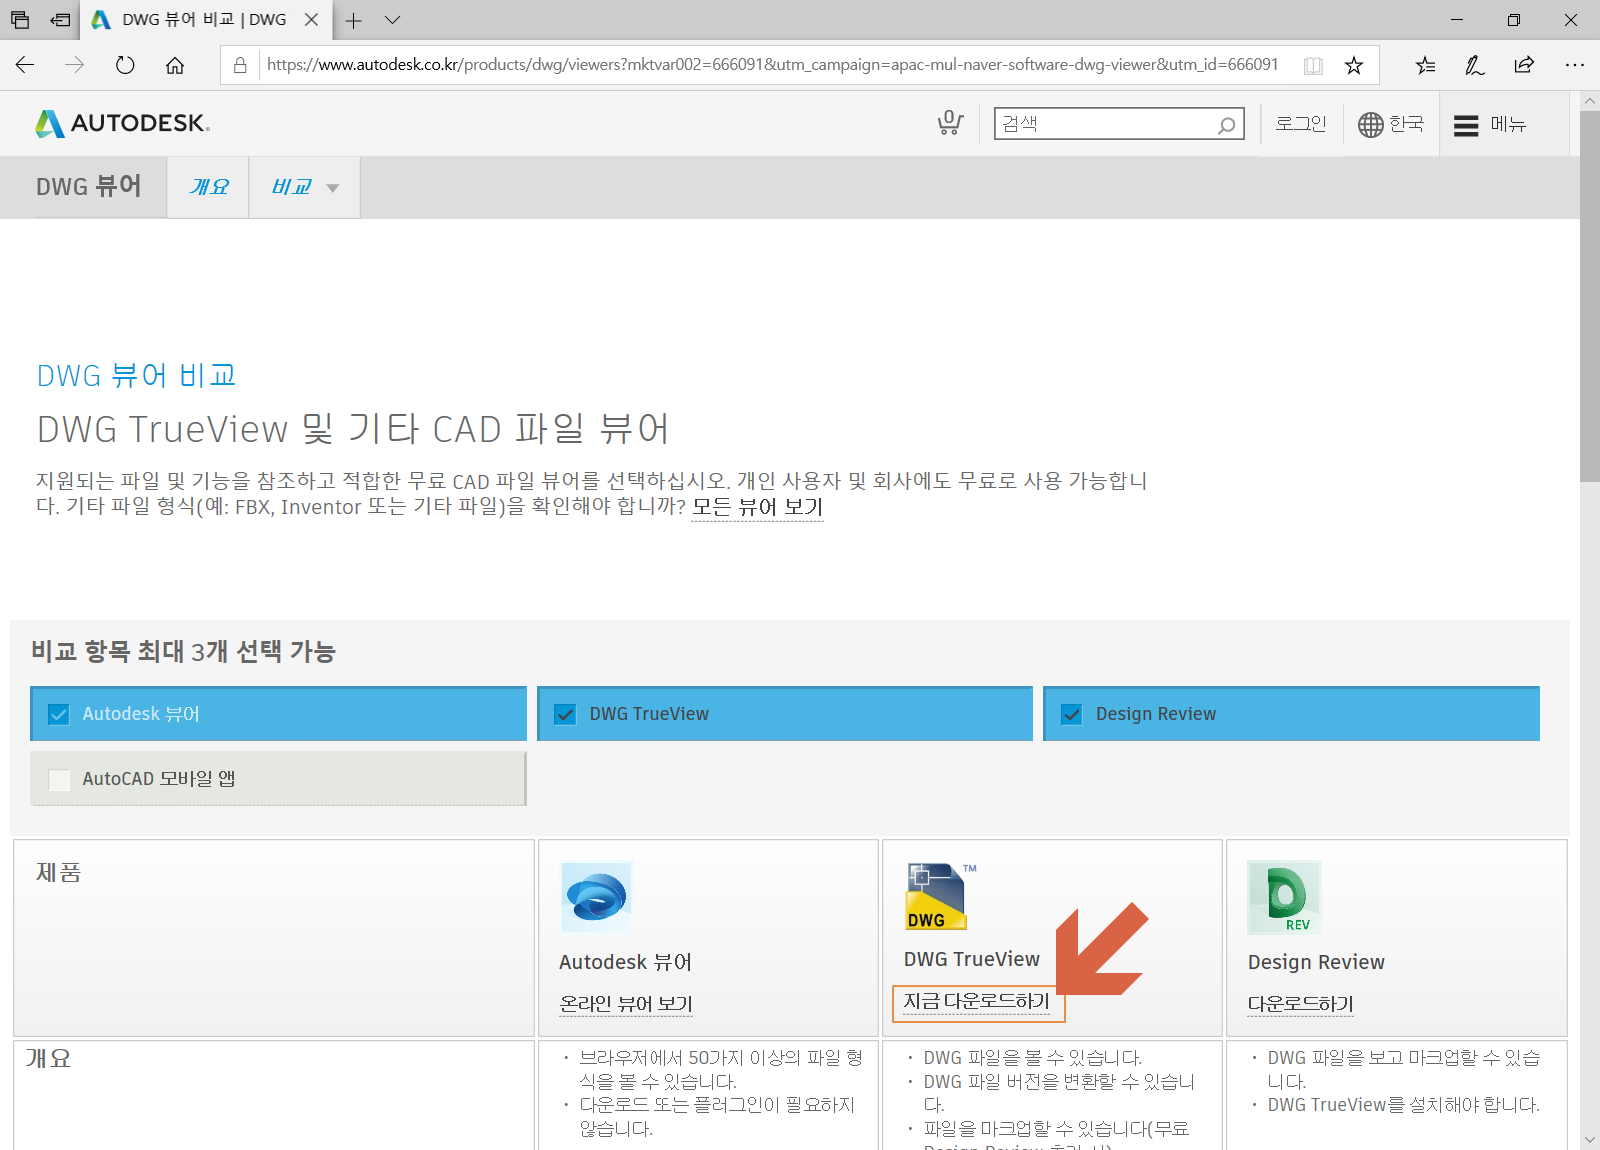Open the hamburger 메뉴 icon
Viewport: 1600px width, 1150px height.
(1466, 125)
